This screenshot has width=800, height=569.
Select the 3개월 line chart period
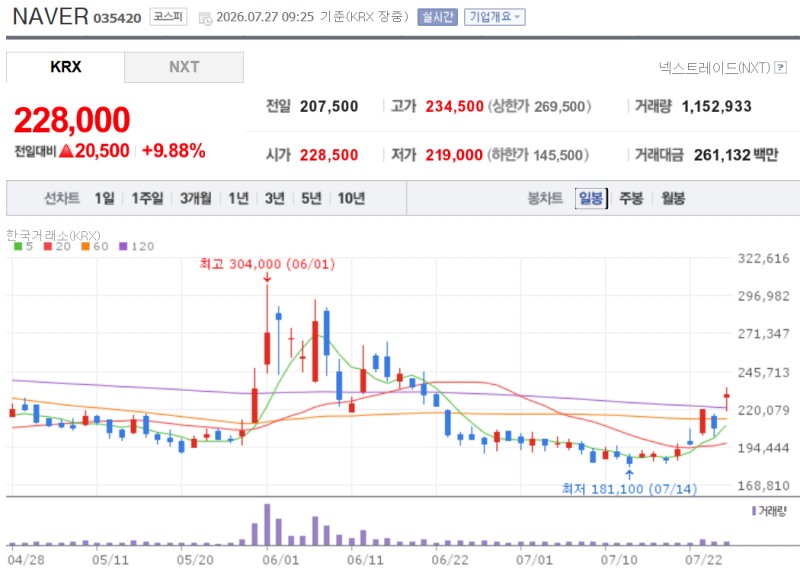point(195,198)
